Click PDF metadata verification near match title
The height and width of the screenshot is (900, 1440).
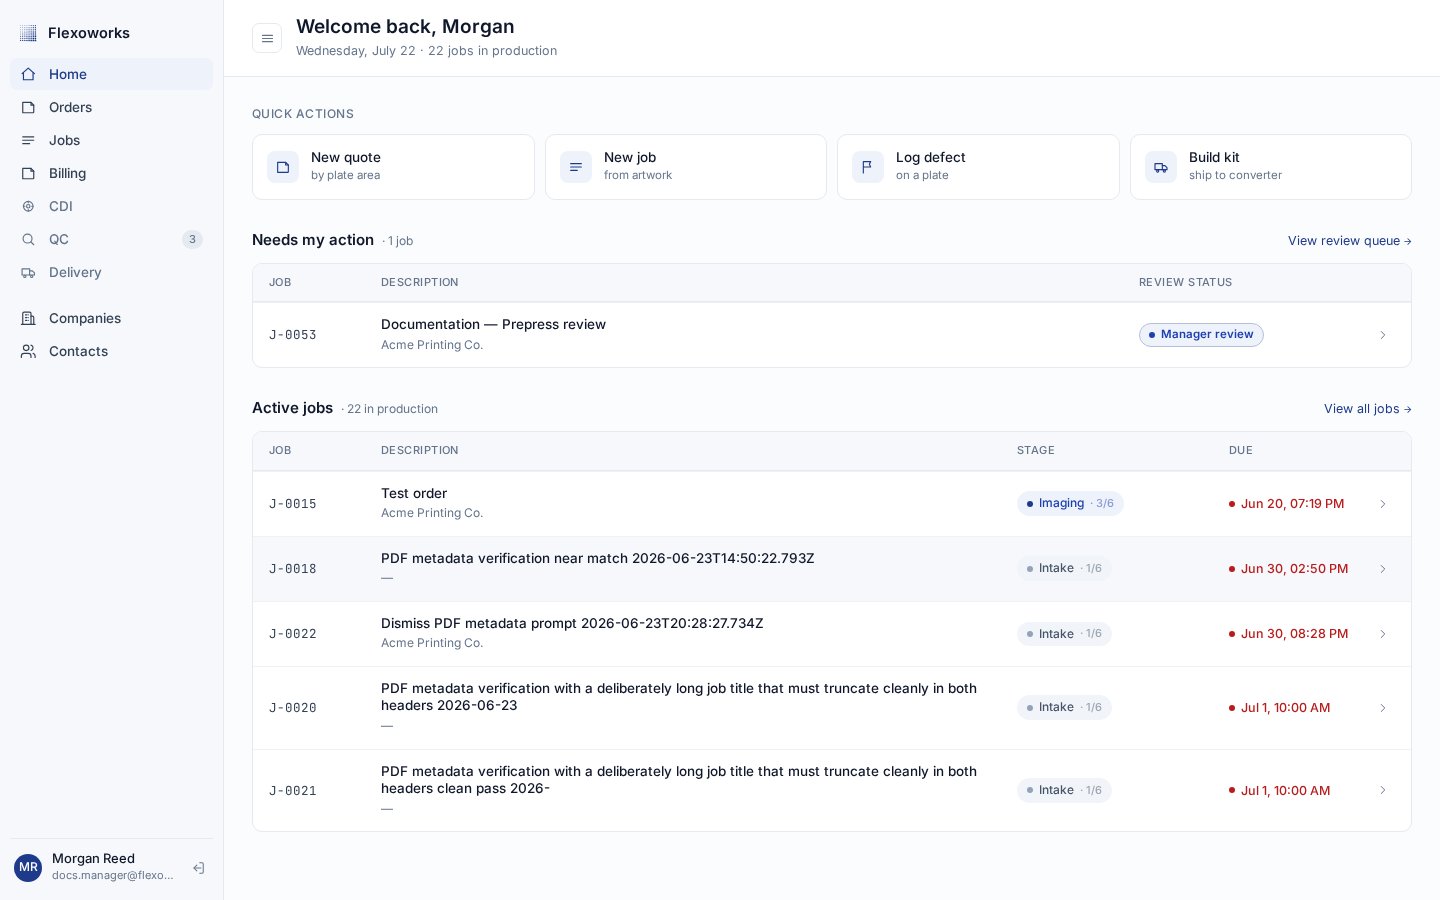(598, 558)
